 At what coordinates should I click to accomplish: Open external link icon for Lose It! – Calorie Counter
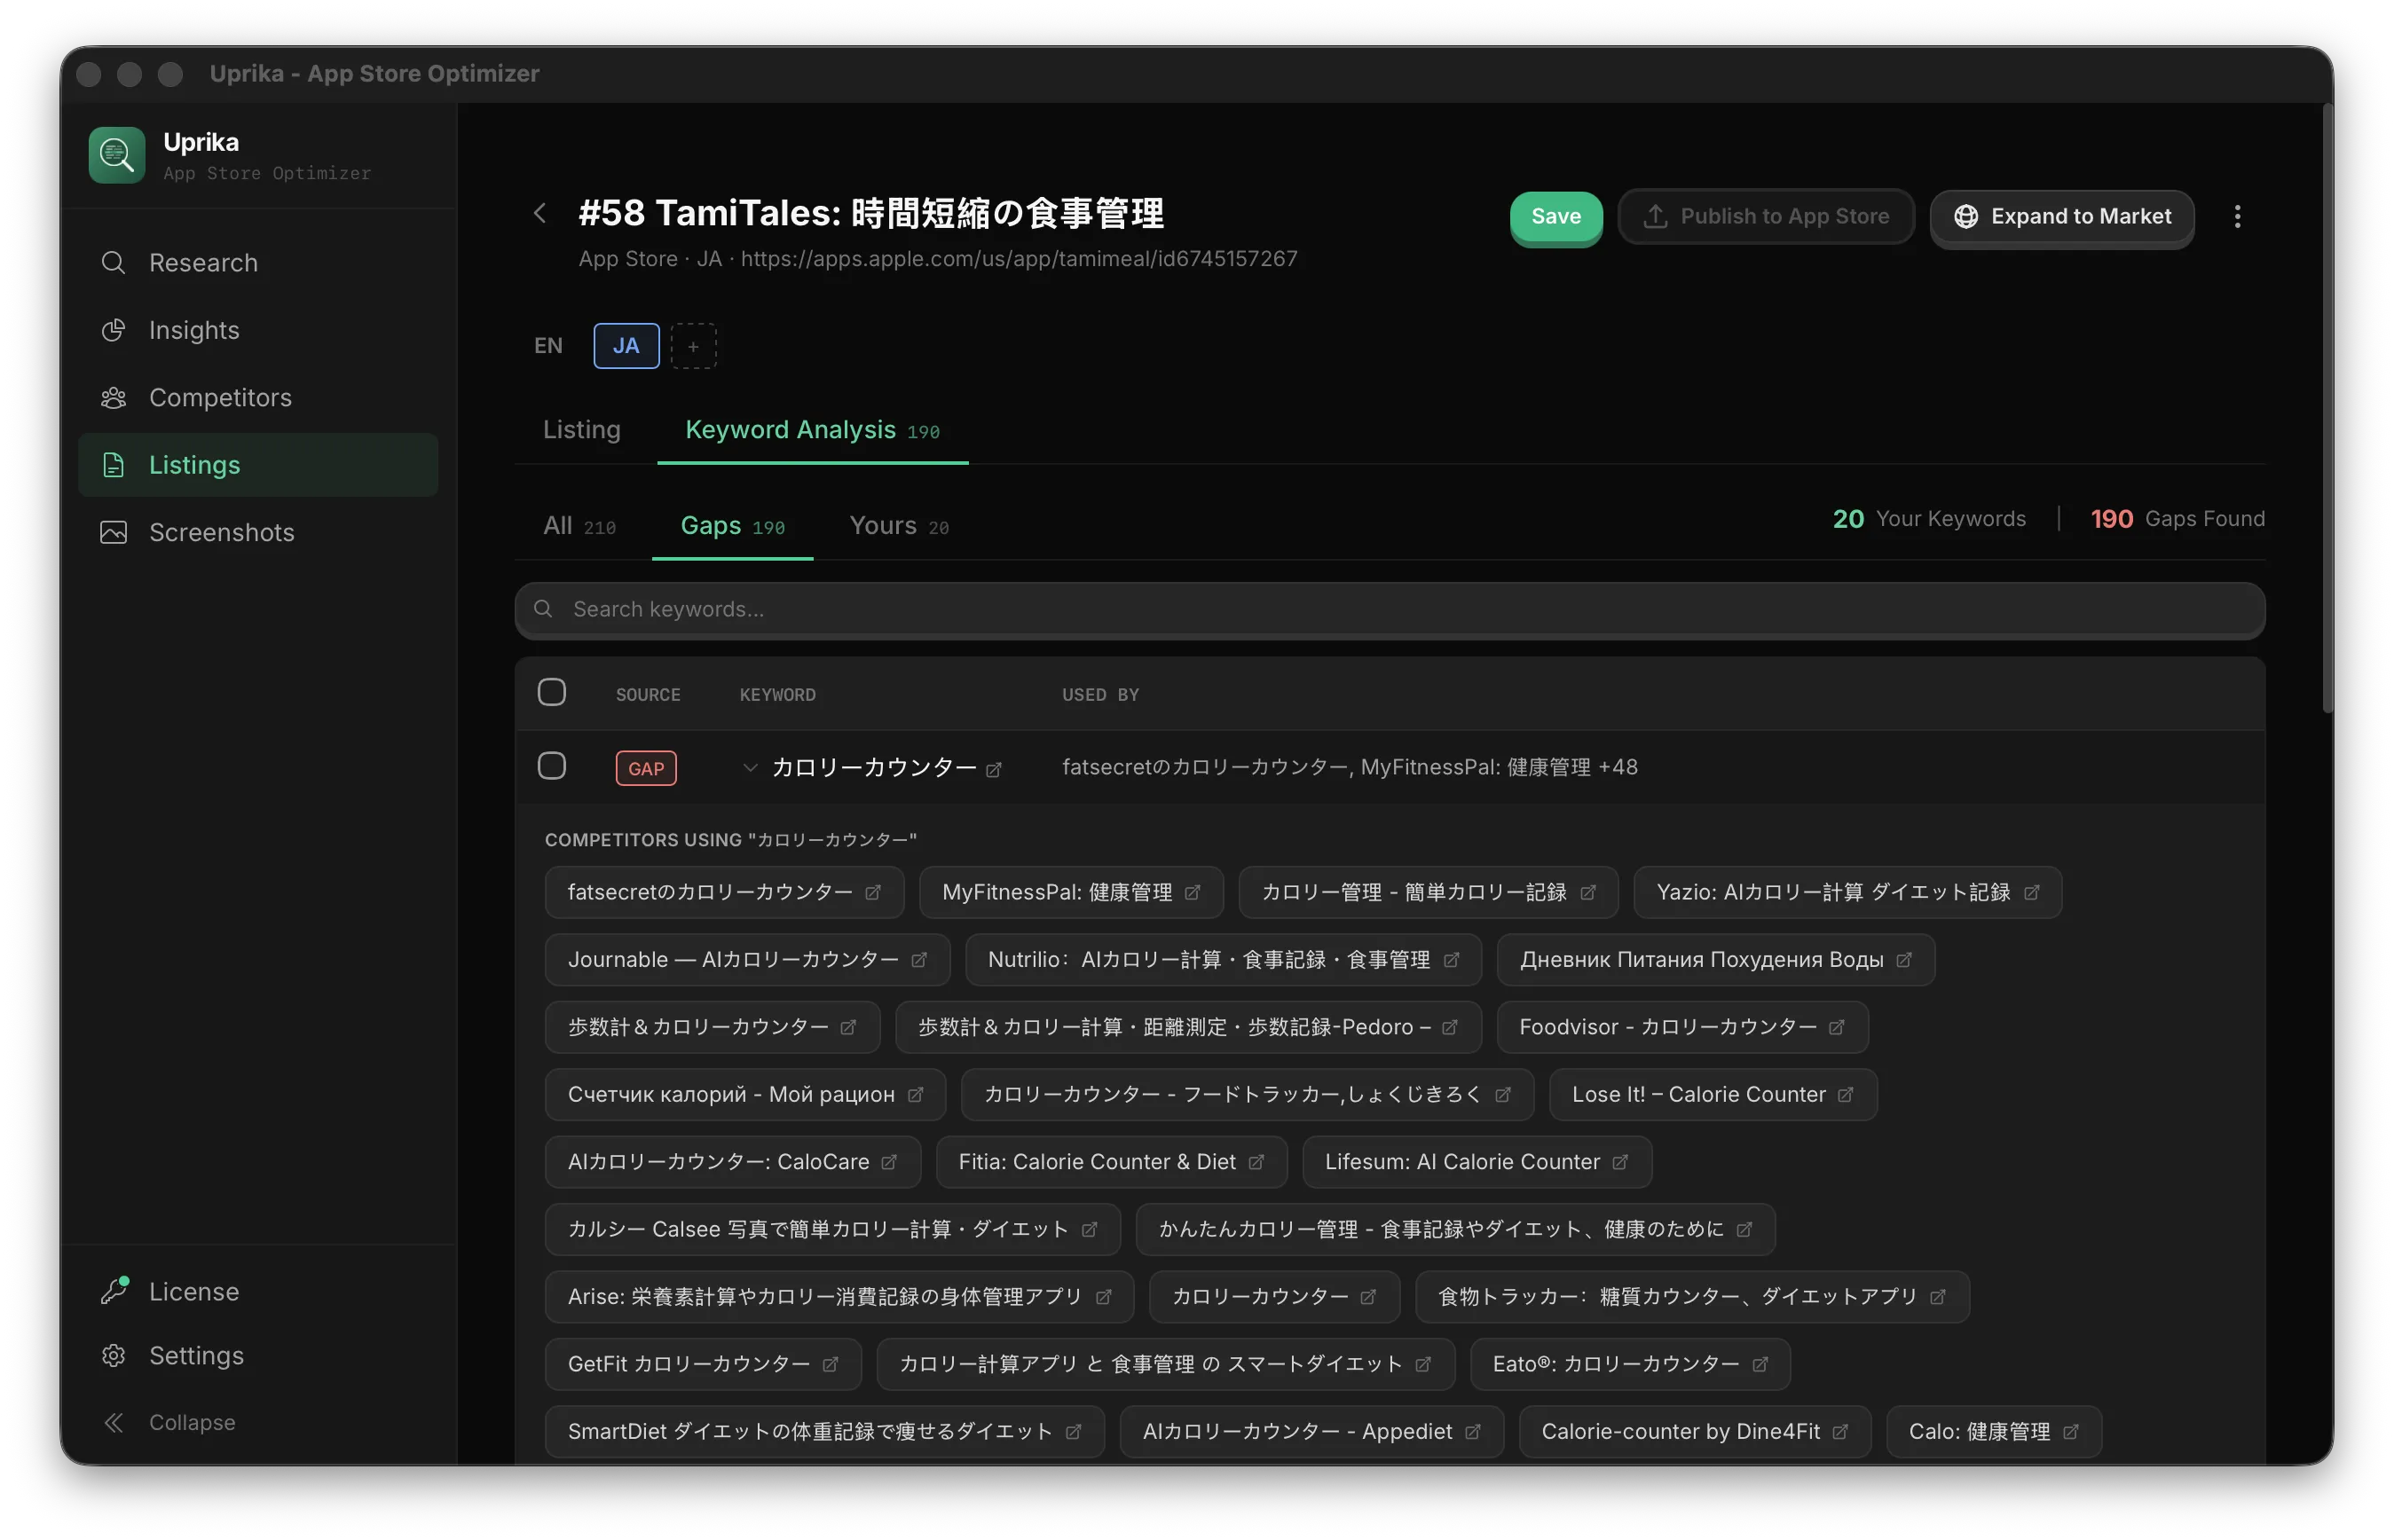[1845, 1095]
